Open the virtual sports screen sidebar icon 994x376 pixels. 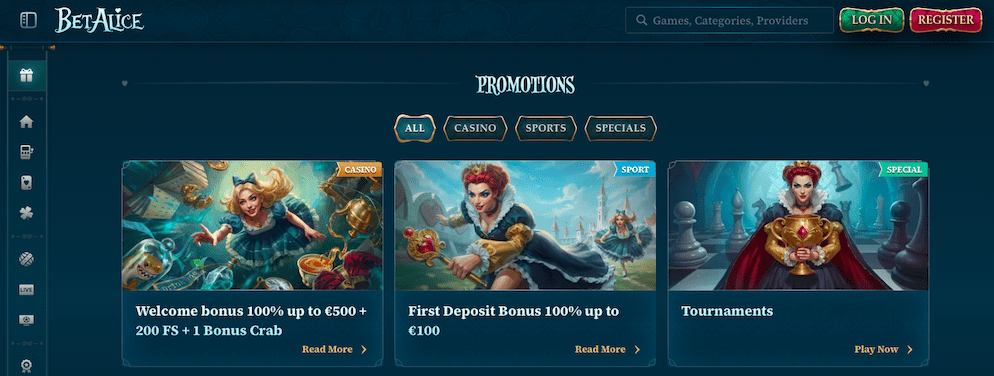(x=27, y=320)
